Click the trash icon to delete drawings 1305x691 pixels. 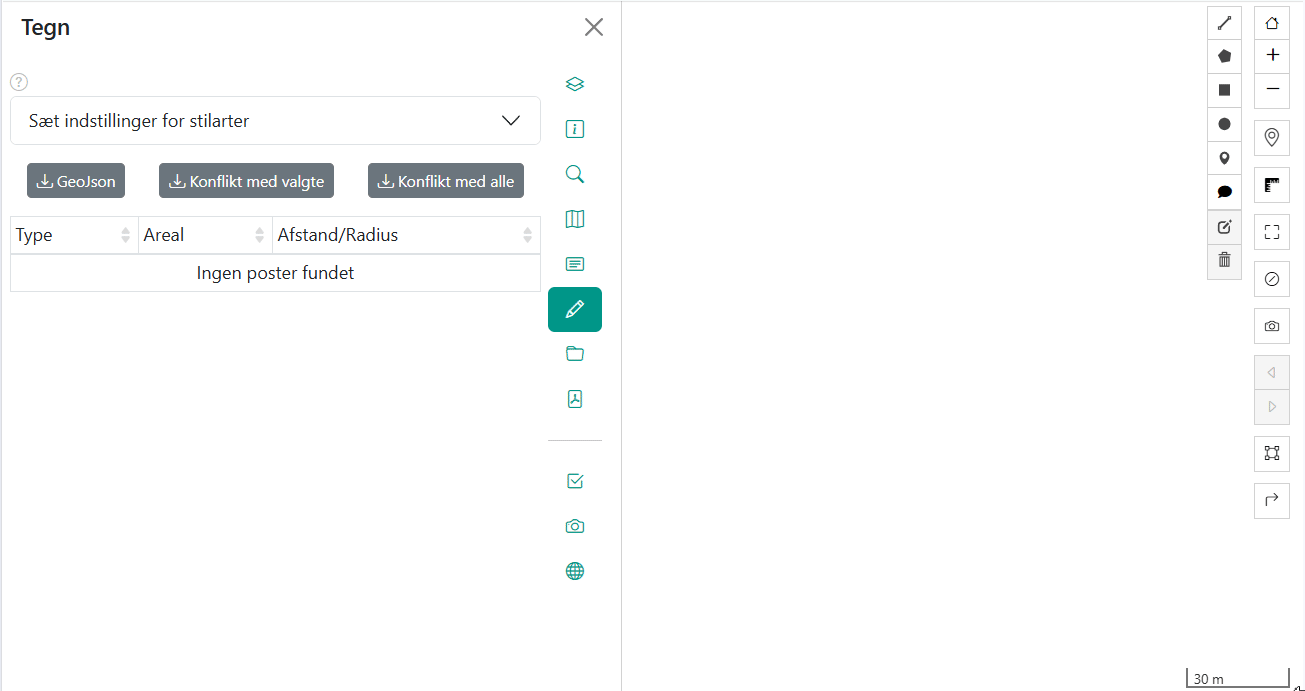[1224, 260]
